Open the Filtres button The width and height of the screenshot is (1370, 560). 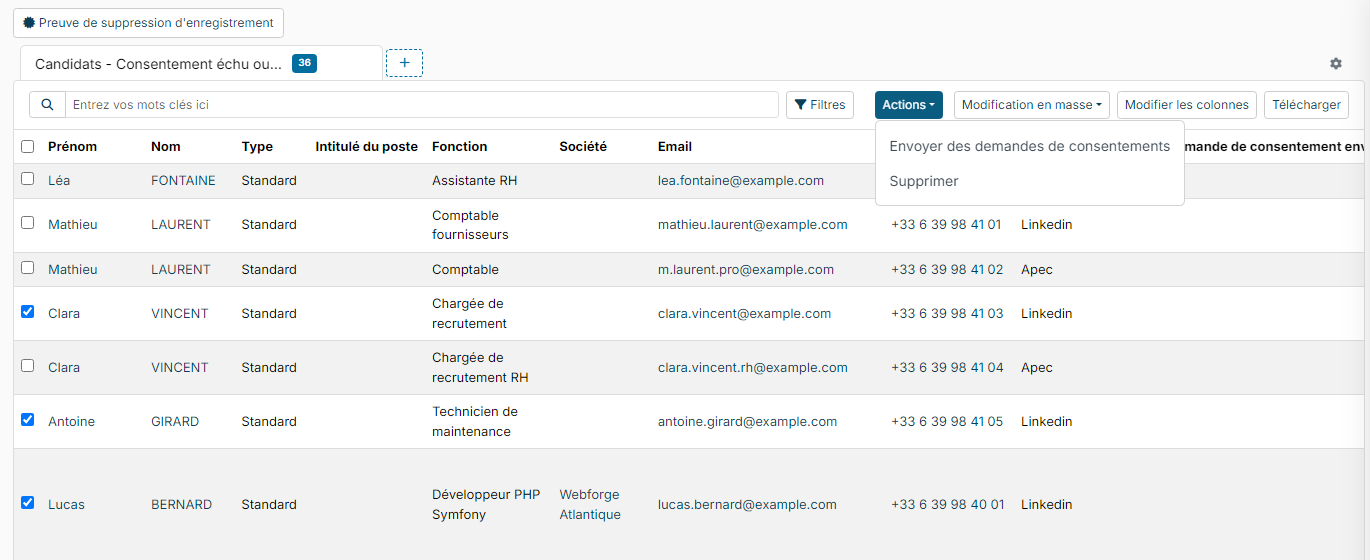point(820,105)
